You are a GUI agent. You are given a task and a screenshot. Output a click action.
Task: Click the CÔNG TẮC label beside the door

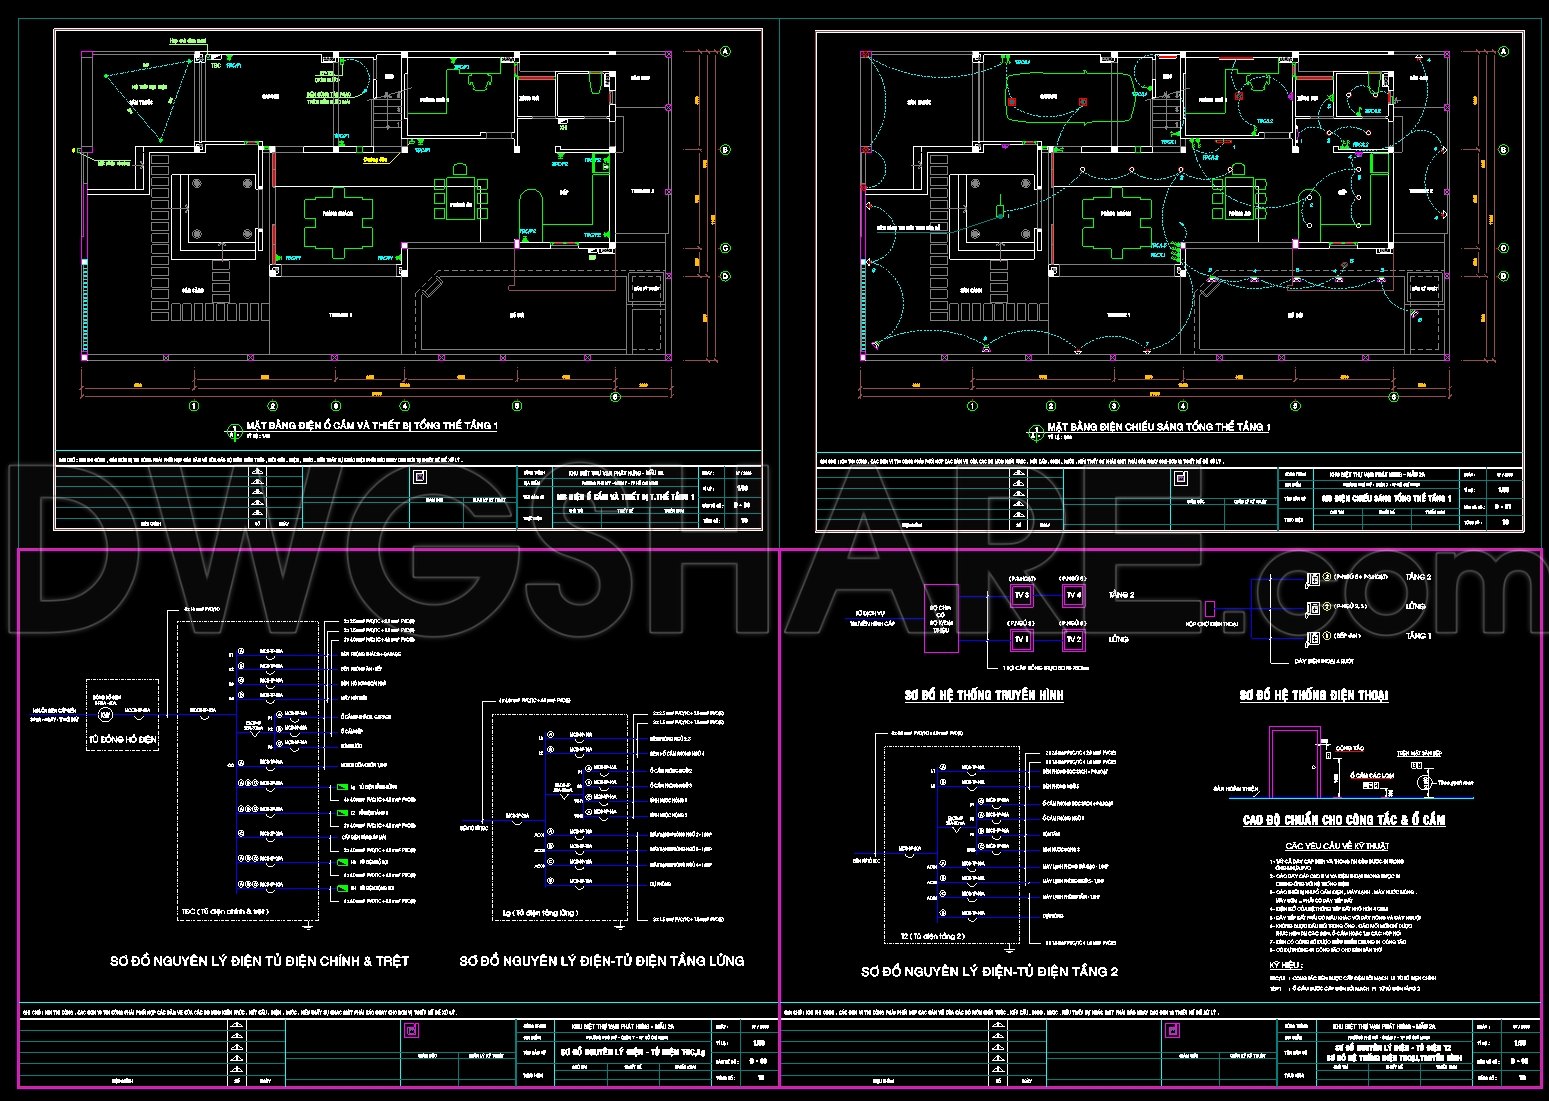tap(1350, 748)
